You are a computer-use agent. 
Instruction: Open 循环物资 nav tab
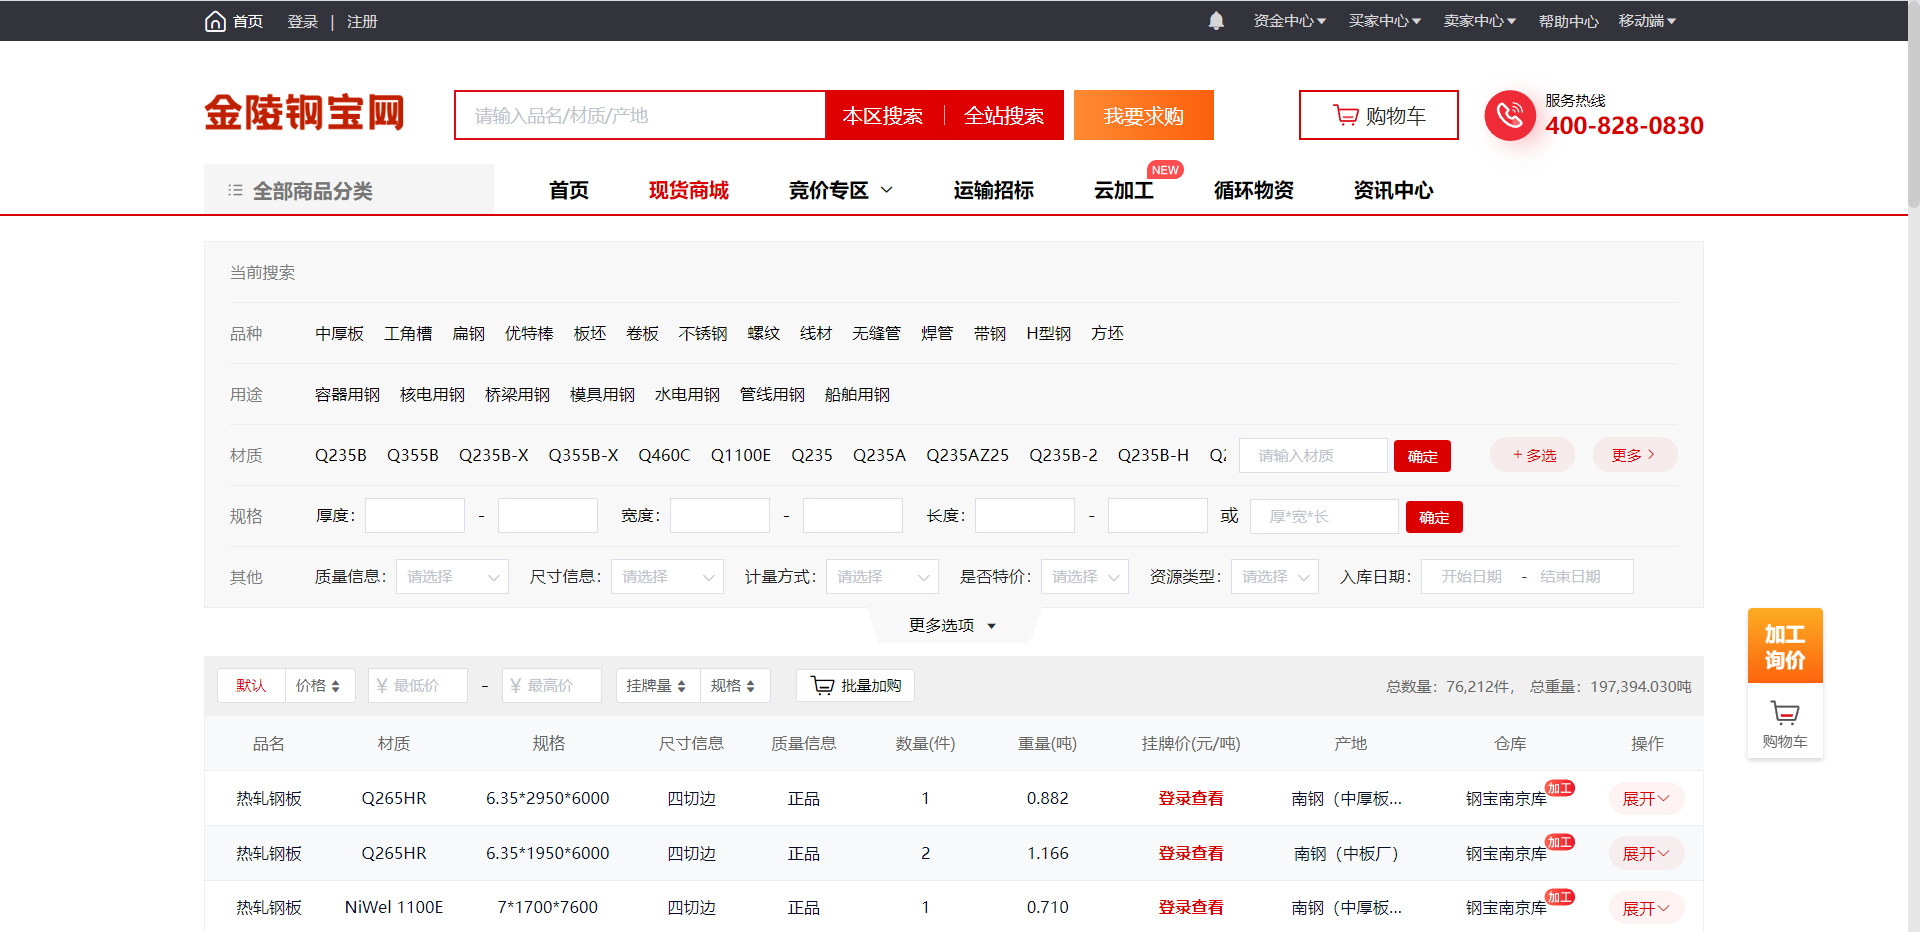tap(1253, 190)
